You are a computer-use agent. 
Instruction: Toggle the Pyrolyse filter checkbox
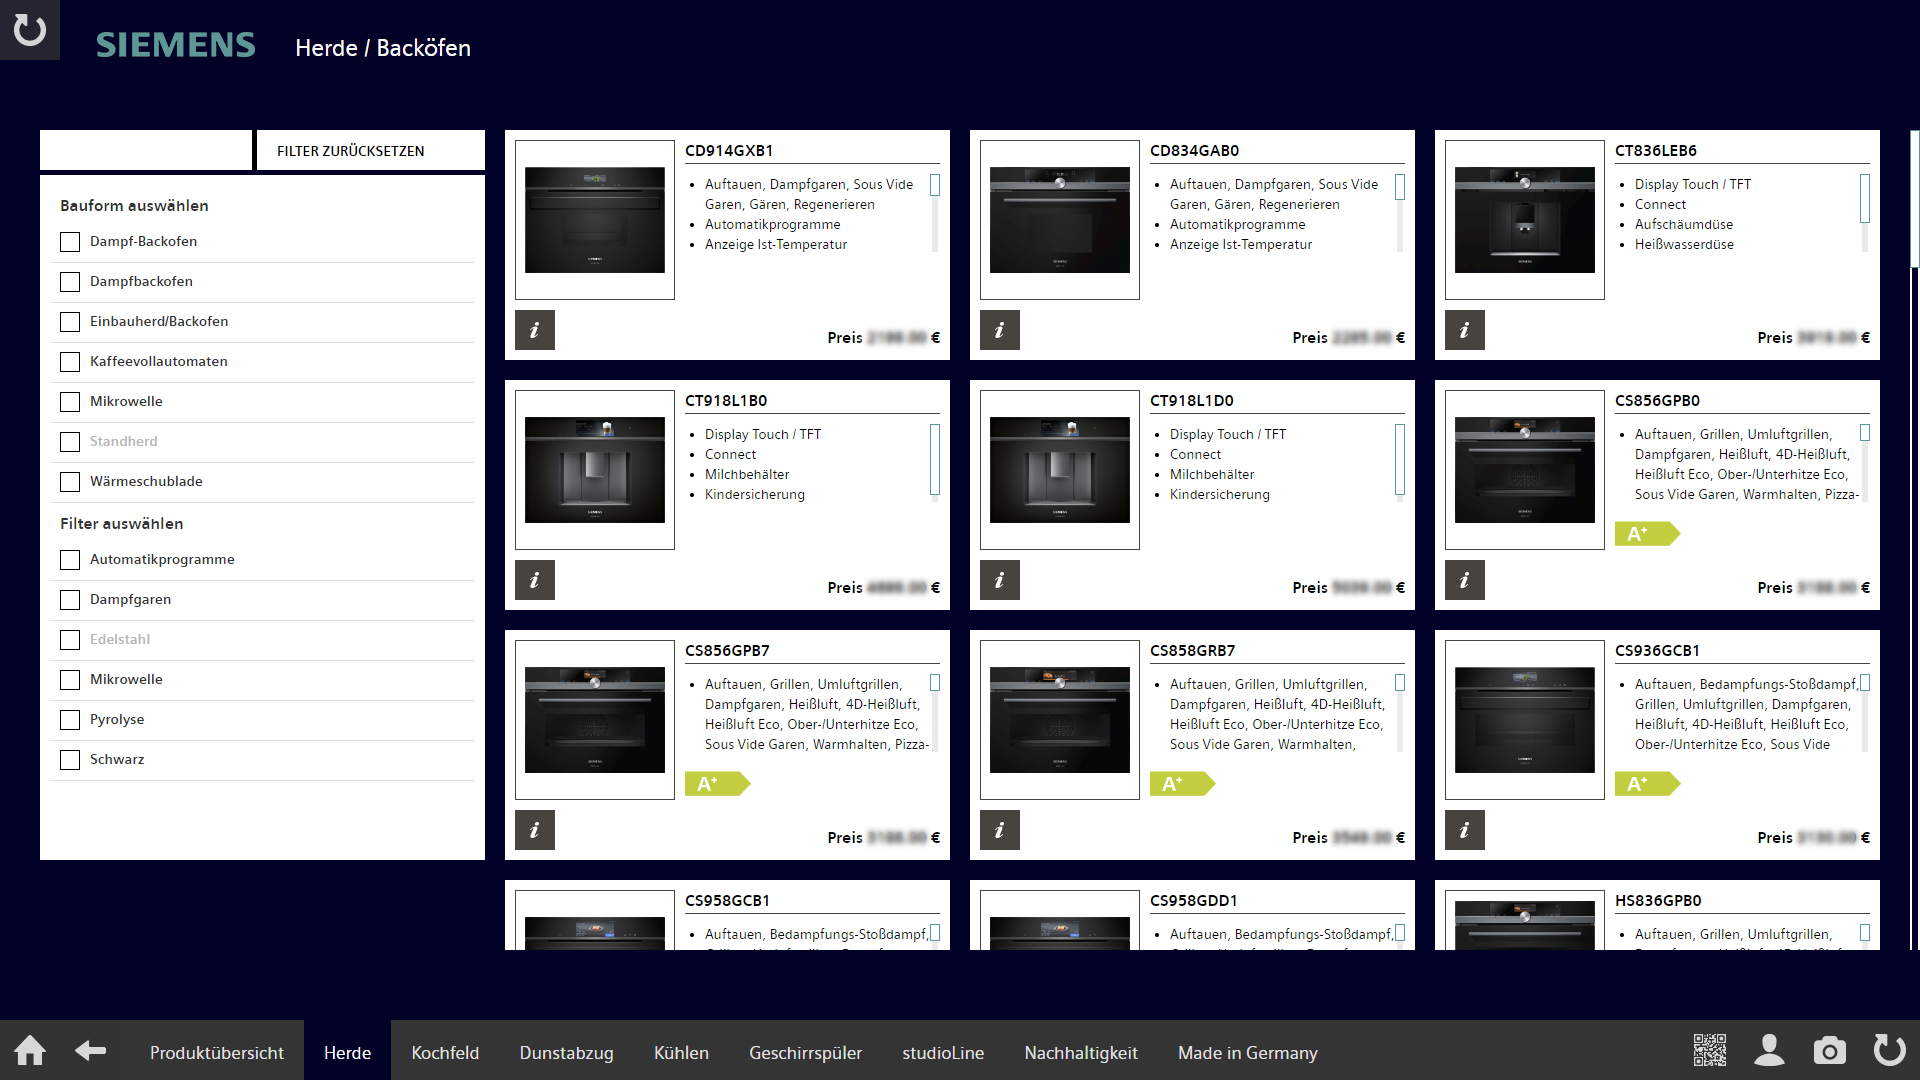[x=70, y=720]
